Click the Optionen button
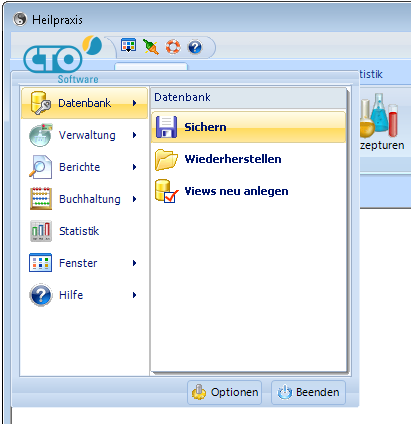The image size is (411, 424). [x=225, y=392]
